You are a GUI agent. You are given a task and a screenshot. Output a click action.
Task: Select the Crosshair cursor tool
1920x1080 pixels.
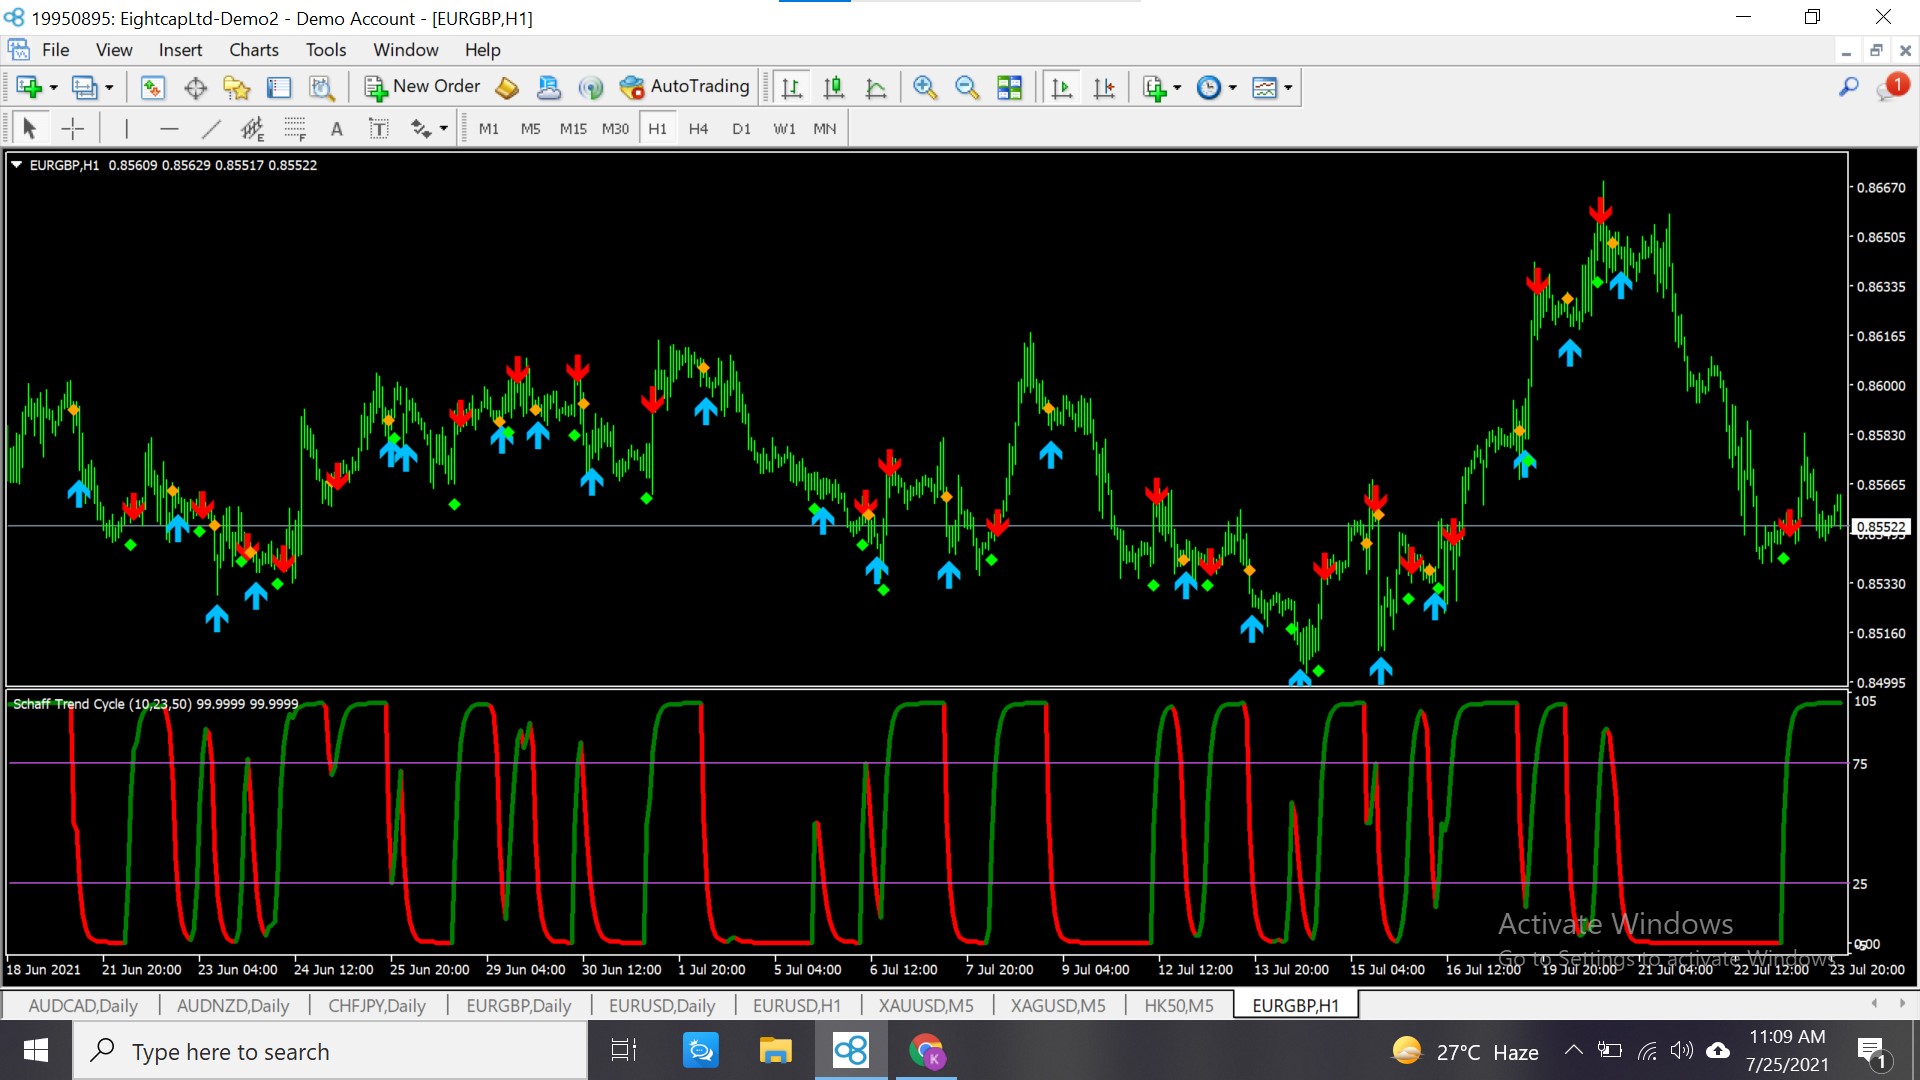[x=73, y=128]
